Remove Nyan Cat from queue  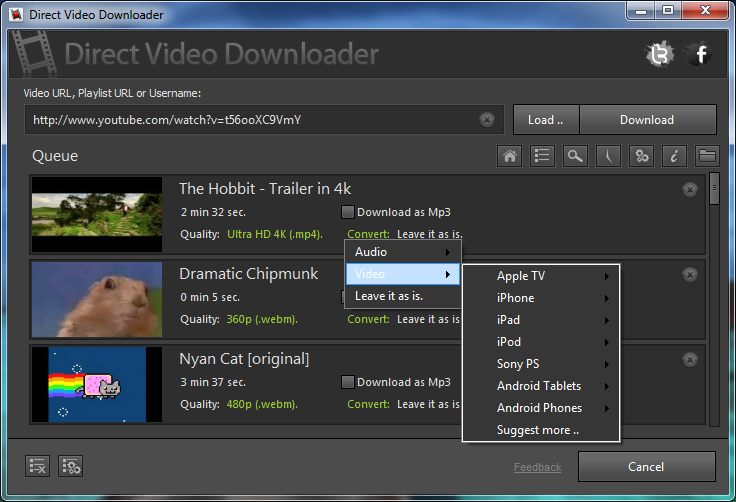tap(690, 360)
